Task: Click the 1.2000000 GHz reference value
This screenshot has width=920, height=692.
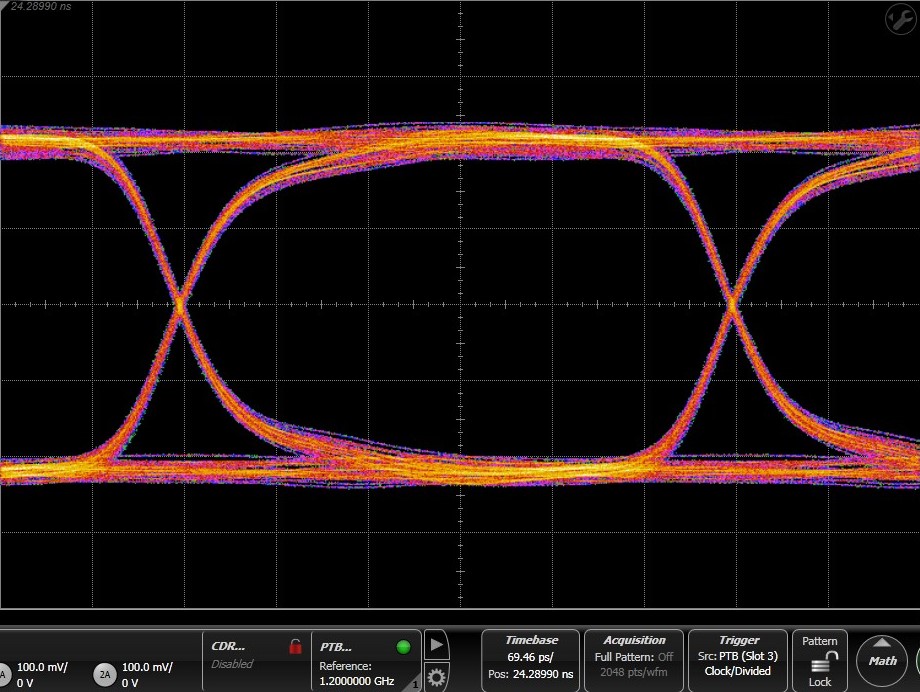Action: tap(357, 681)
